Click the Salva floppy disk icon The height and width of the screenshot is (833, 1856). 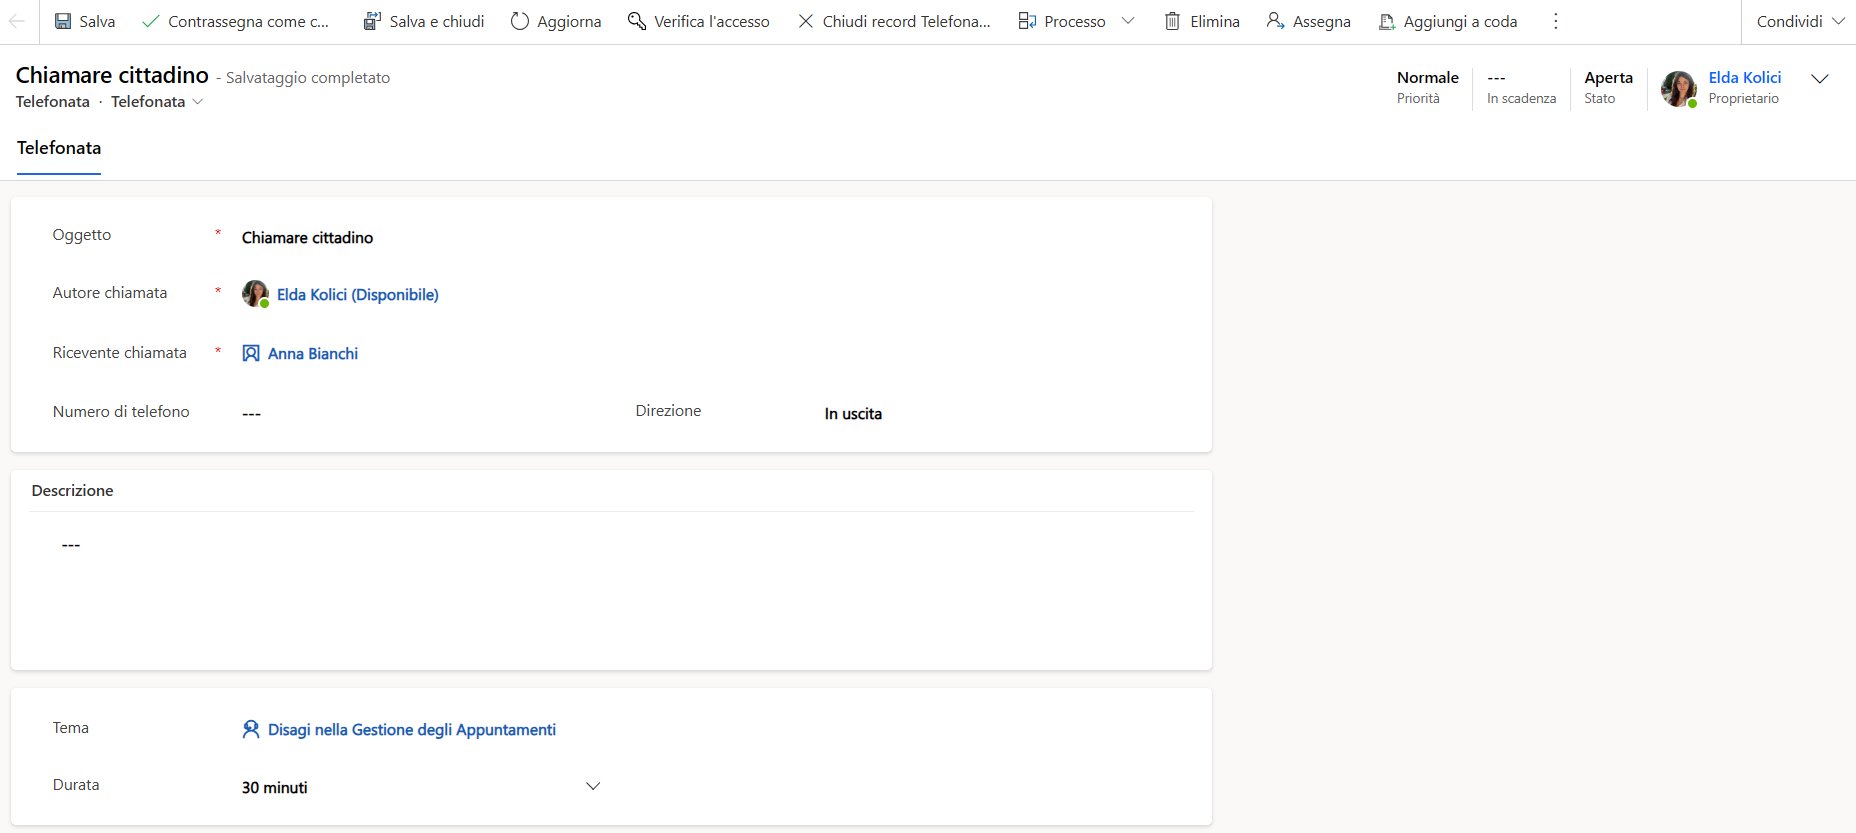63,21
